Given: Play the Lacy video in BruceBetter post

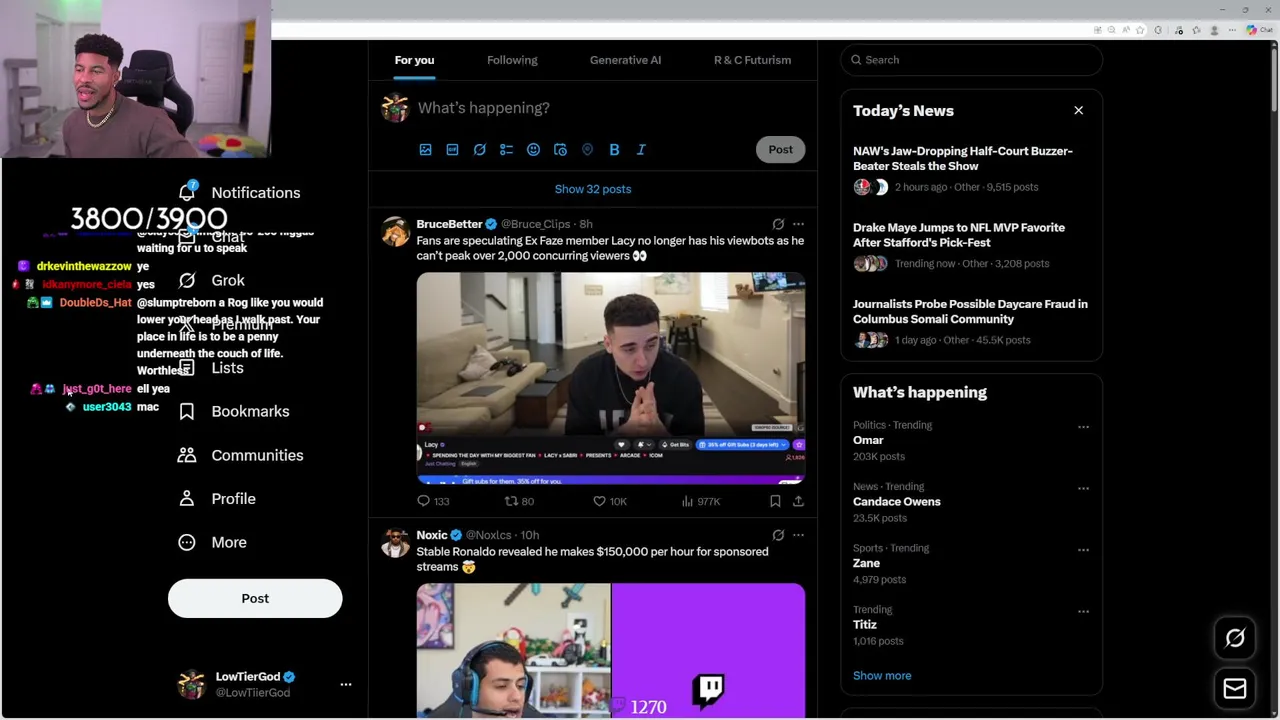Looking at the screenshot, I should pos(611,378).
